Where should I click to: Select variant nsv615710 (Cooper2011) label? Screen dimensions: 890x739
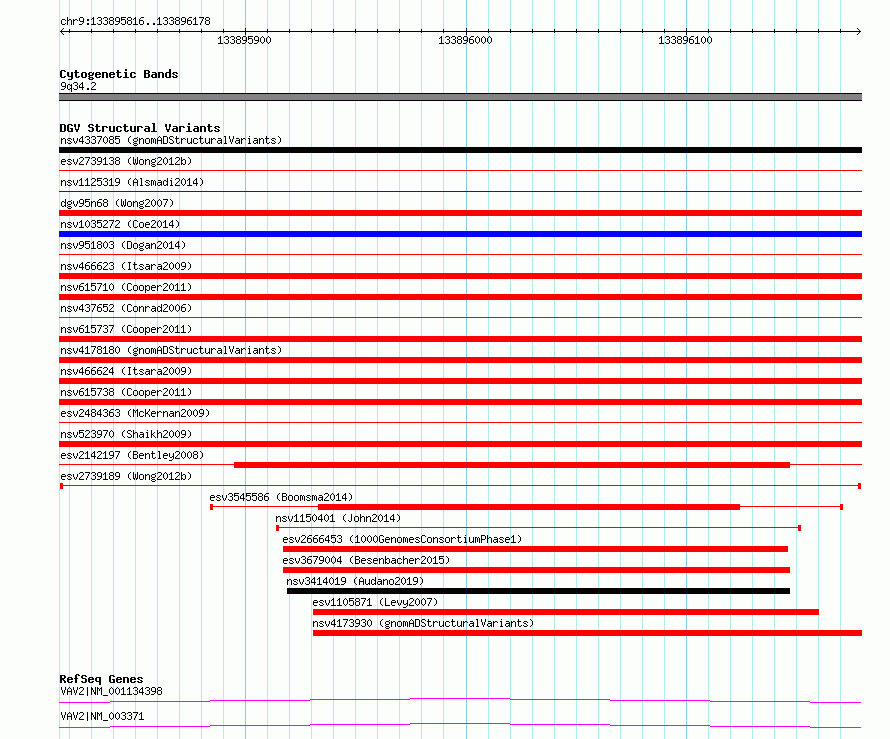126,287
